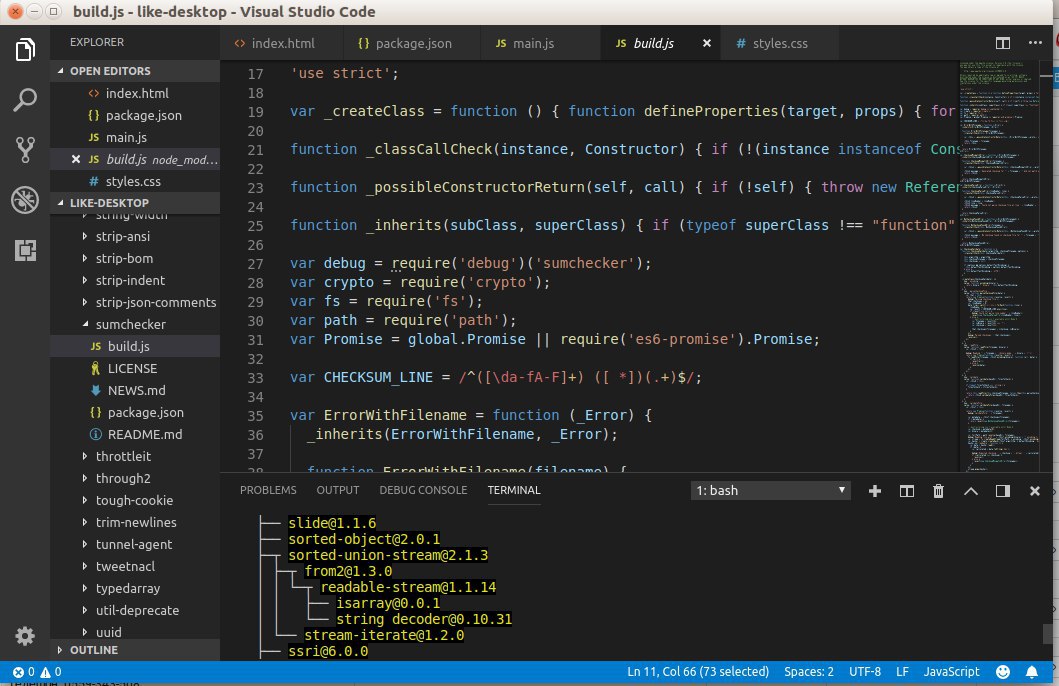Open the Extensions view

26,250
